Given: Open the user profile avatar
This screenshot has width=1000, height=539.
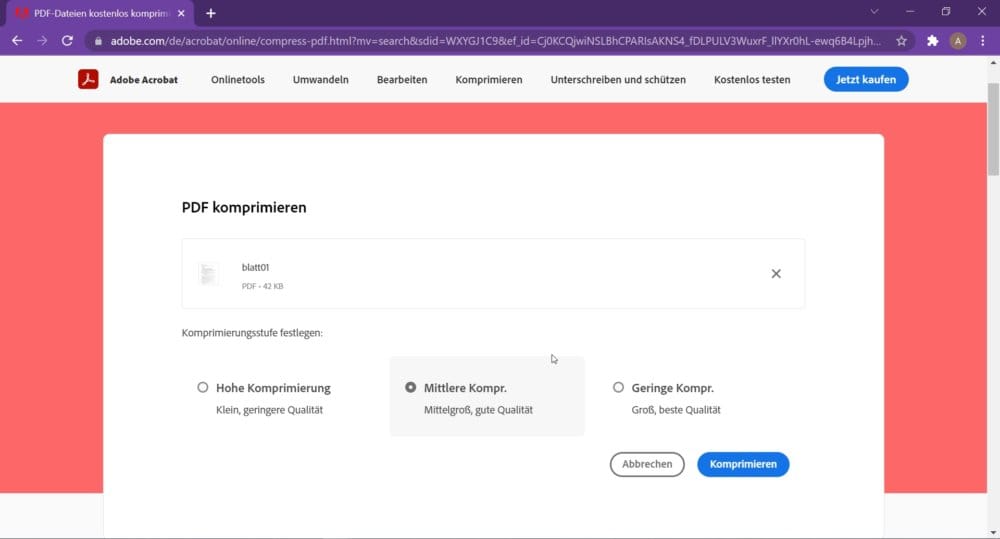Looking at the screenshot, I should pyautogui.click(x=957, y=41).
